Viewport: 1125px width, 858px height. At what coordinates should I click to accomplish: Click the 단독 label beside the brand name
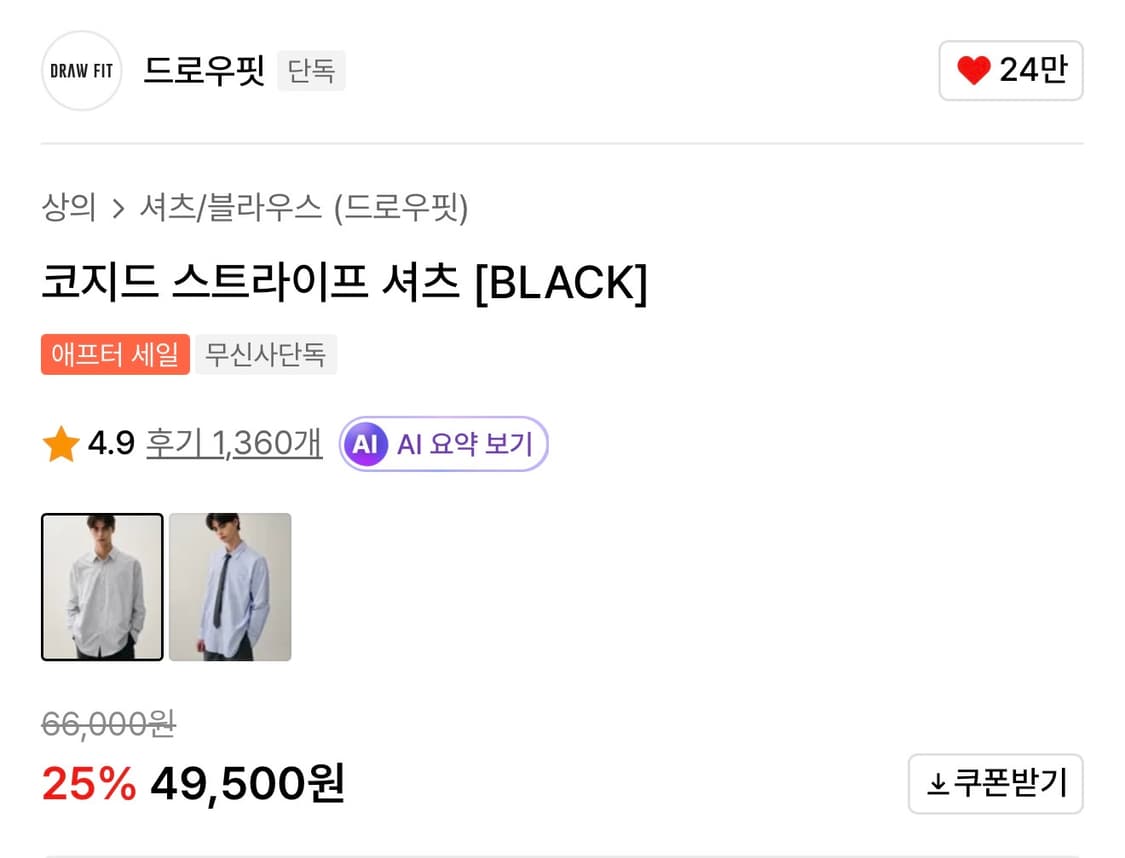311,70
